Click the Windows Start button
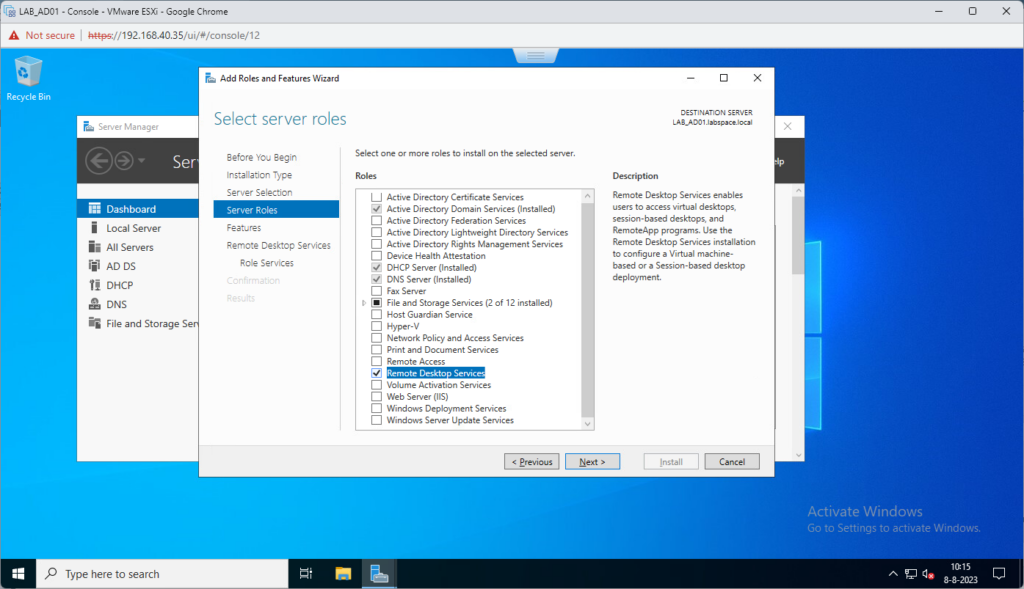The height and width of the screenshot is (589, 1024). pyautogui.click(x=18, y=573)
